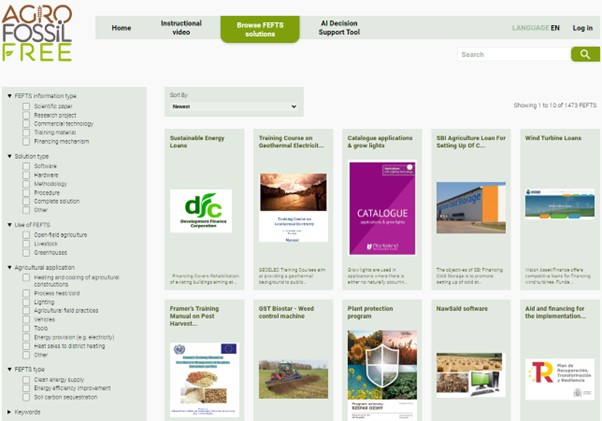Tick the Tools checkbox

26,328
